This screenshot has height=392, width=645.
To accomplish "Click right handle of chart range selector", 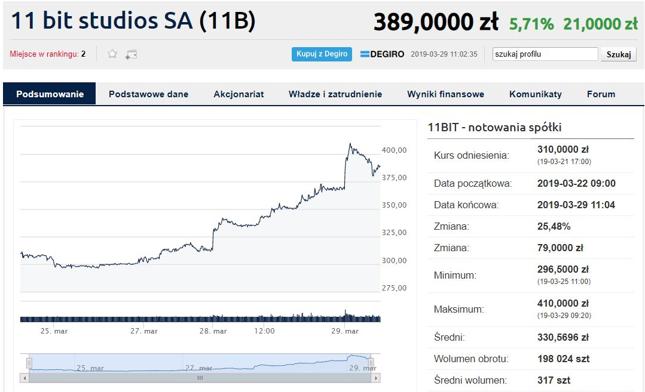I will [x=371, y=363].
